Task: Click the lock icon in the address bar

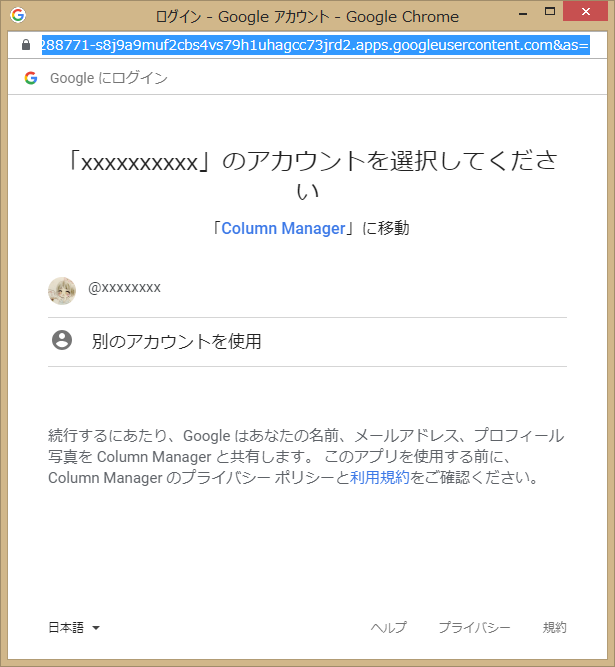Action: 26,46
